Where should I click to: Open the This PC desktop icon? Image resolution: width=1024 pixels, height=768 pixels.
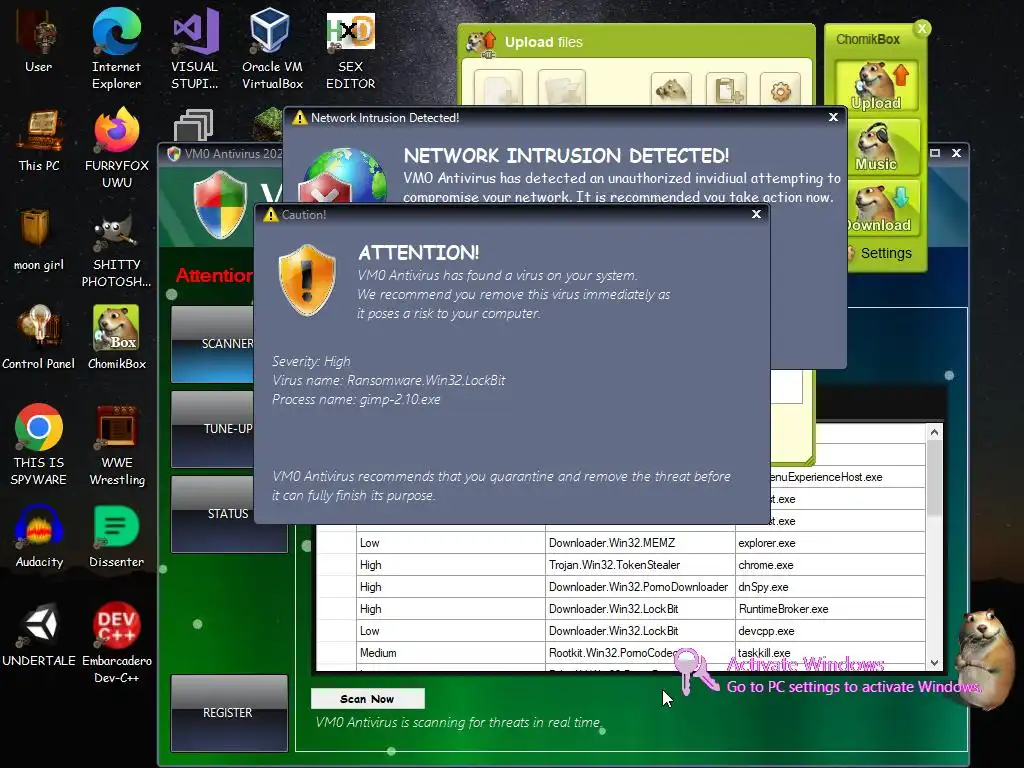pos(39,140)
